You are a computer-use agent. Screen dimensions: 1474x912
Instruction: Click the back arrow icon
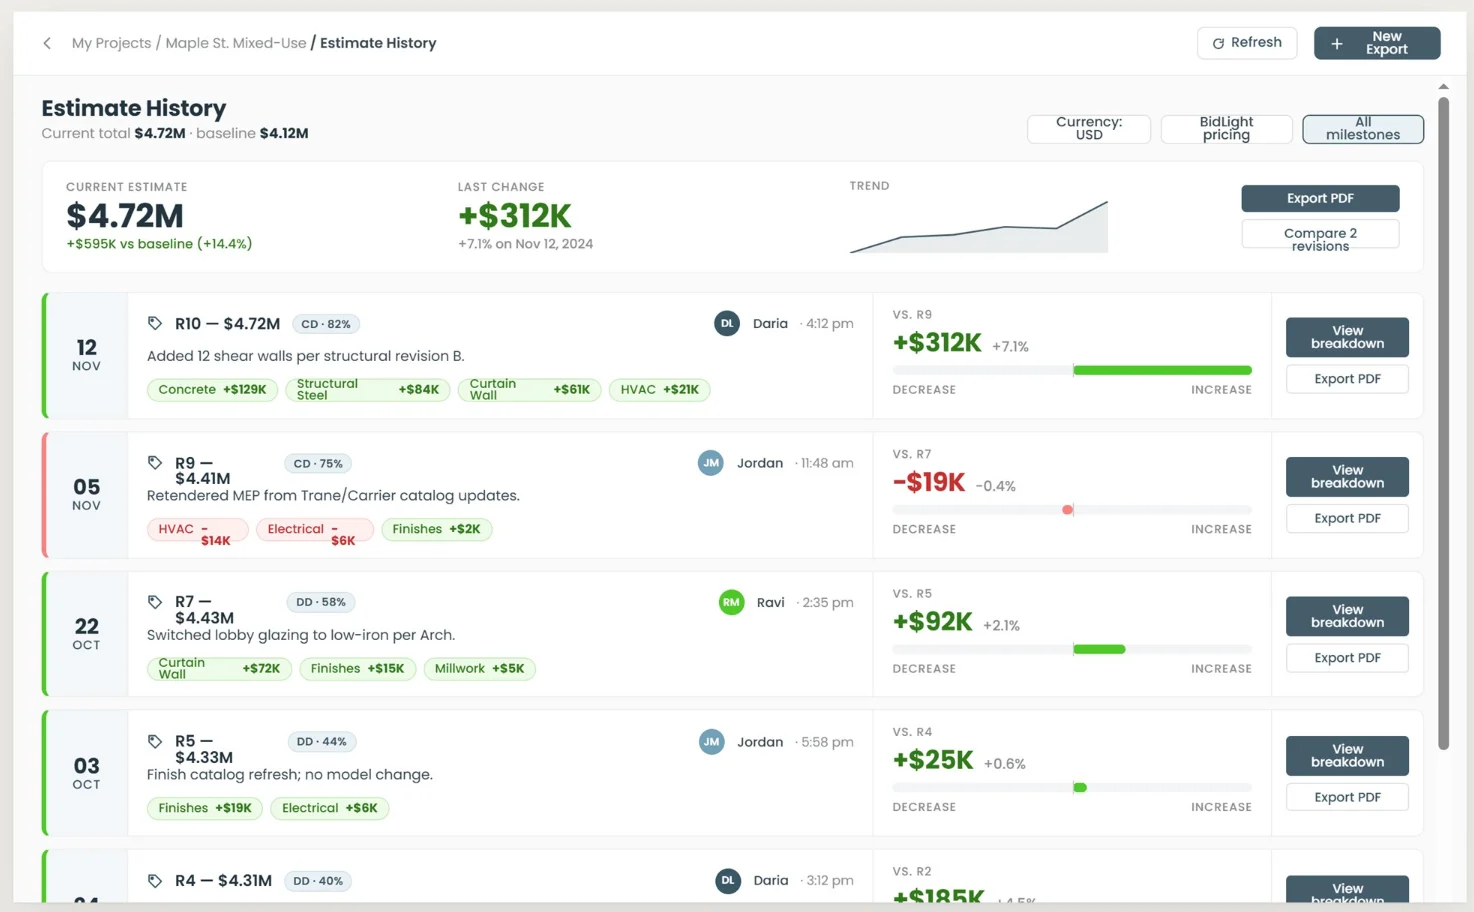(47, 43)
